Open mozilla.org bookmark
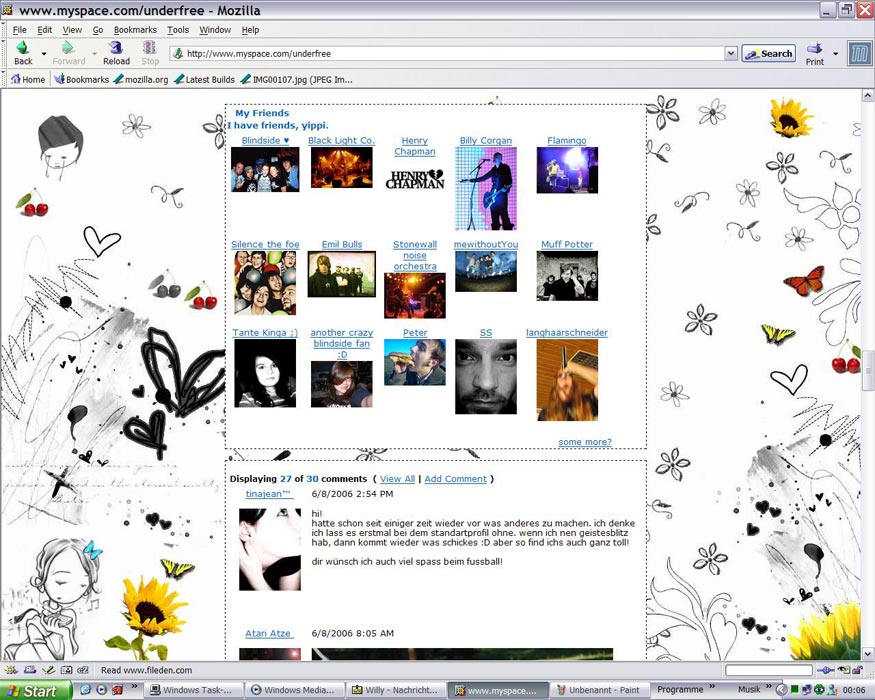The height and width of the screenshot is (700, 875). point(141,79)
